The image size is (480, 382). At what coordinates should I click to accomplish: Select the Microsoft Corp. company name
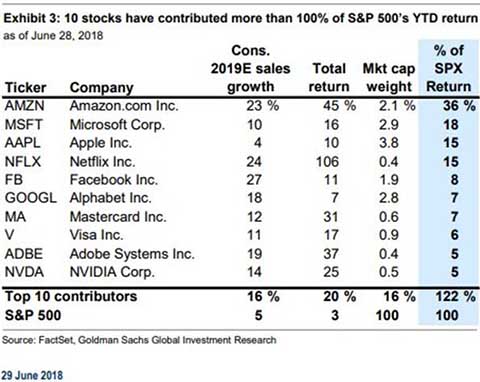[117, 125]
